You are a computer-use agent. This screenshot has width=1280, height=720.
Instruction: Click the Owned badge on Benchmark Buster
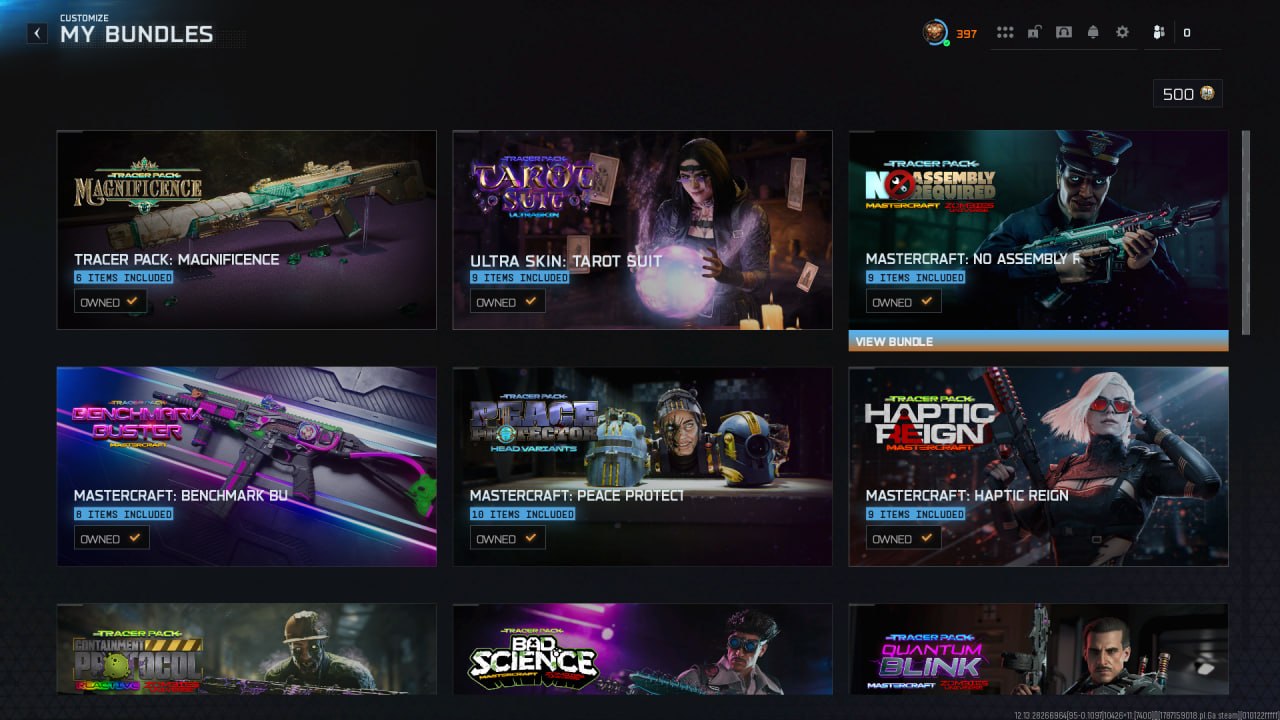[x=111, y=539]
